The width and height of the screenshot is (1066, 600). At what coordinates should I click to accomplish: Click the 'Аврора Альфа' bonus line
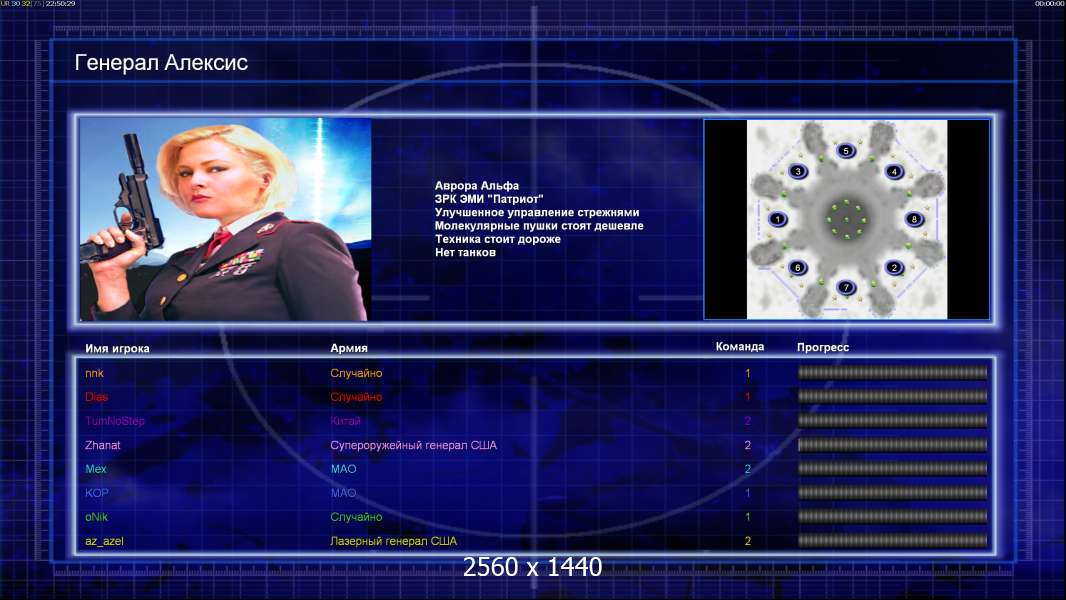coord(477,186)
